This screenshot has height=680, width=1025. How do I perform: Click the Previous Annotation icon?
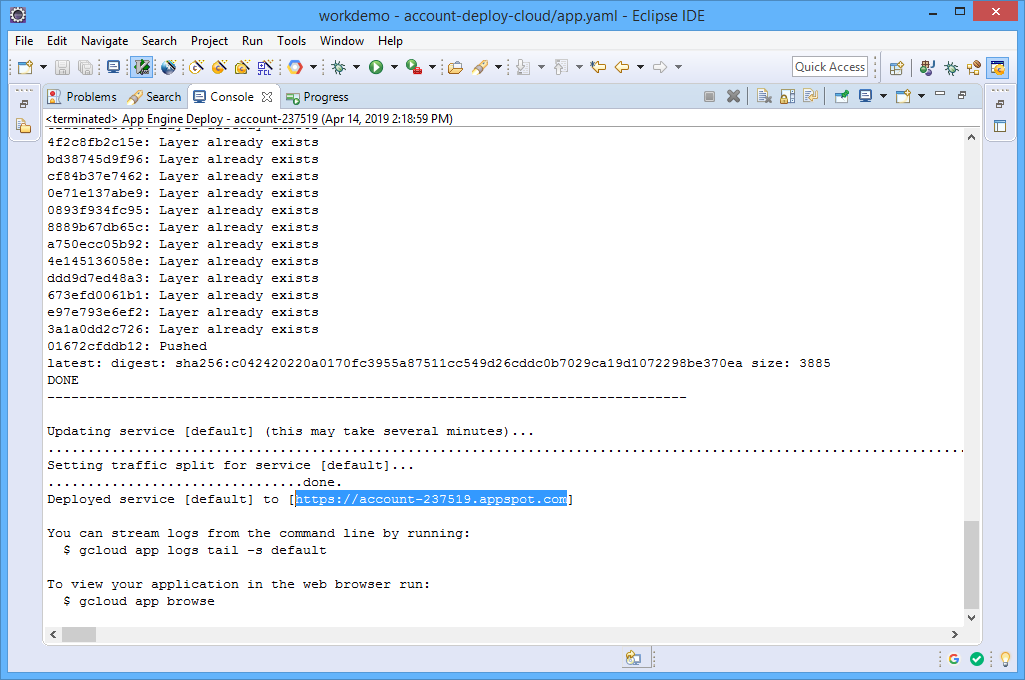pyautogui.click(x=561, y=67)
